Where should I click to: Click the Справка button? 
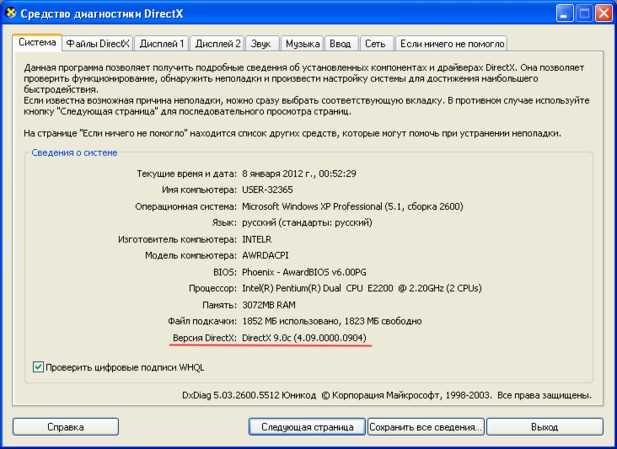66,427
